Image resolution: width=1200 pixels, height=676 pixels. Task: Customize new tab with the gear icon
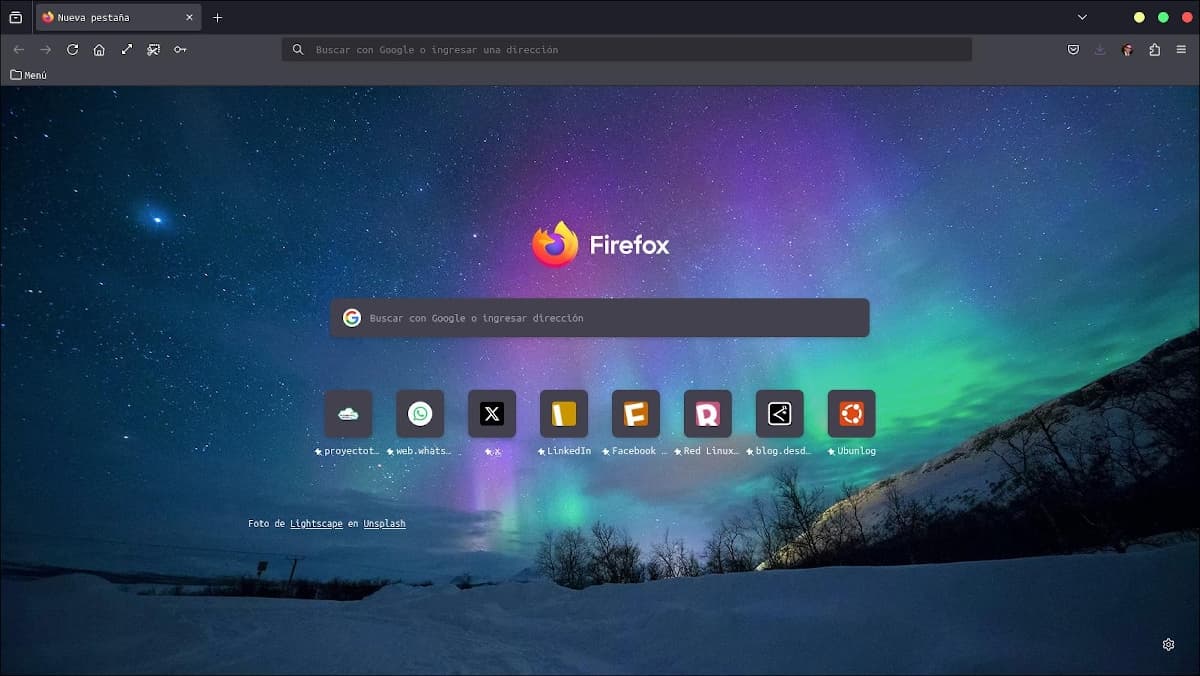(1168, 645)
